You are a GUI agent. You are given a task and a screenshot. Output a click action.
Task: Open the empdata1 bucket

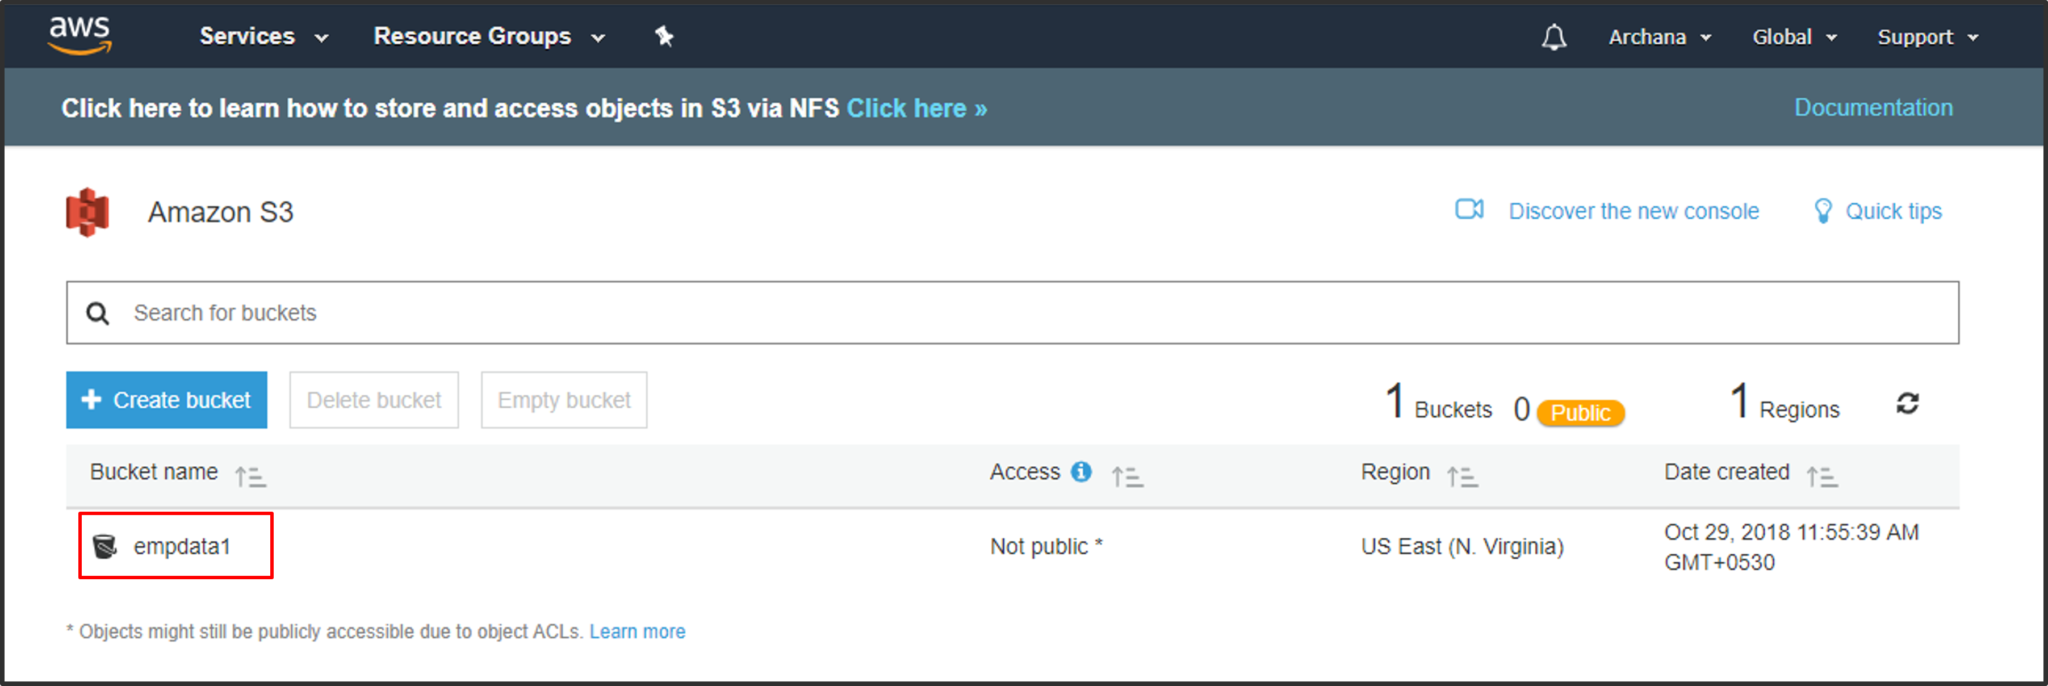(x=182, y=546)
